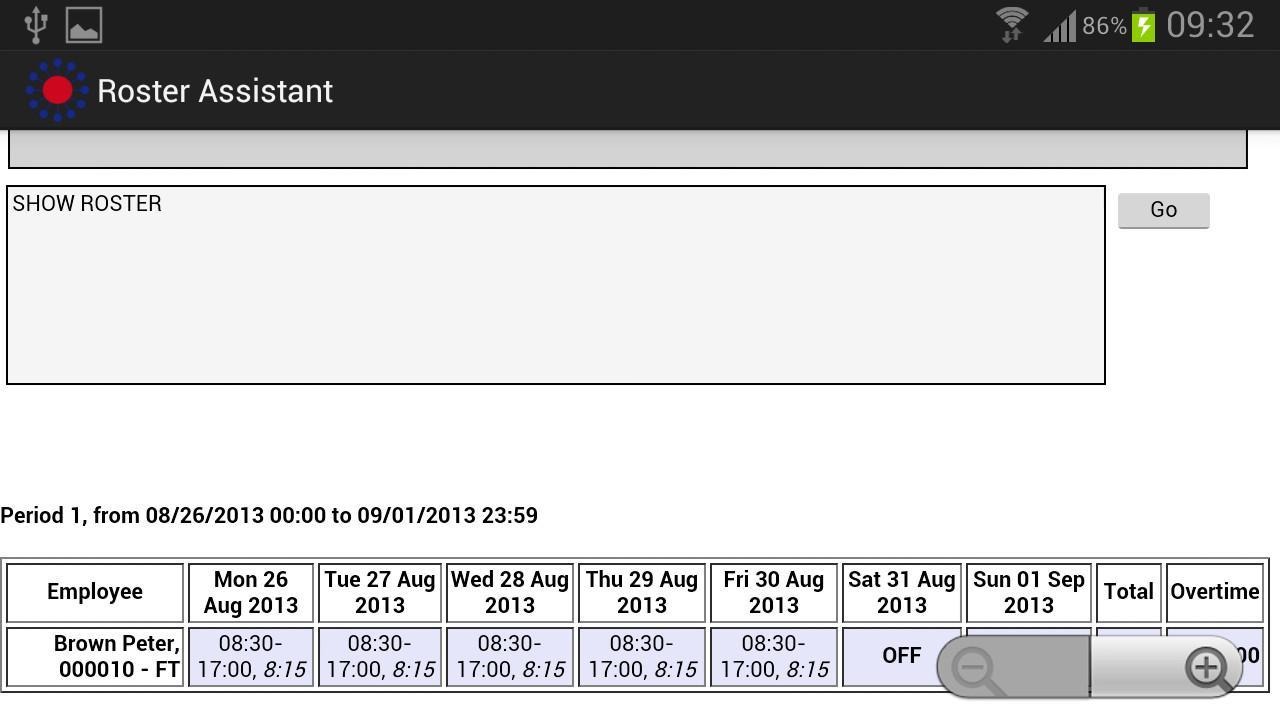Tap Brown Peter employee name cell

point(95,656)
